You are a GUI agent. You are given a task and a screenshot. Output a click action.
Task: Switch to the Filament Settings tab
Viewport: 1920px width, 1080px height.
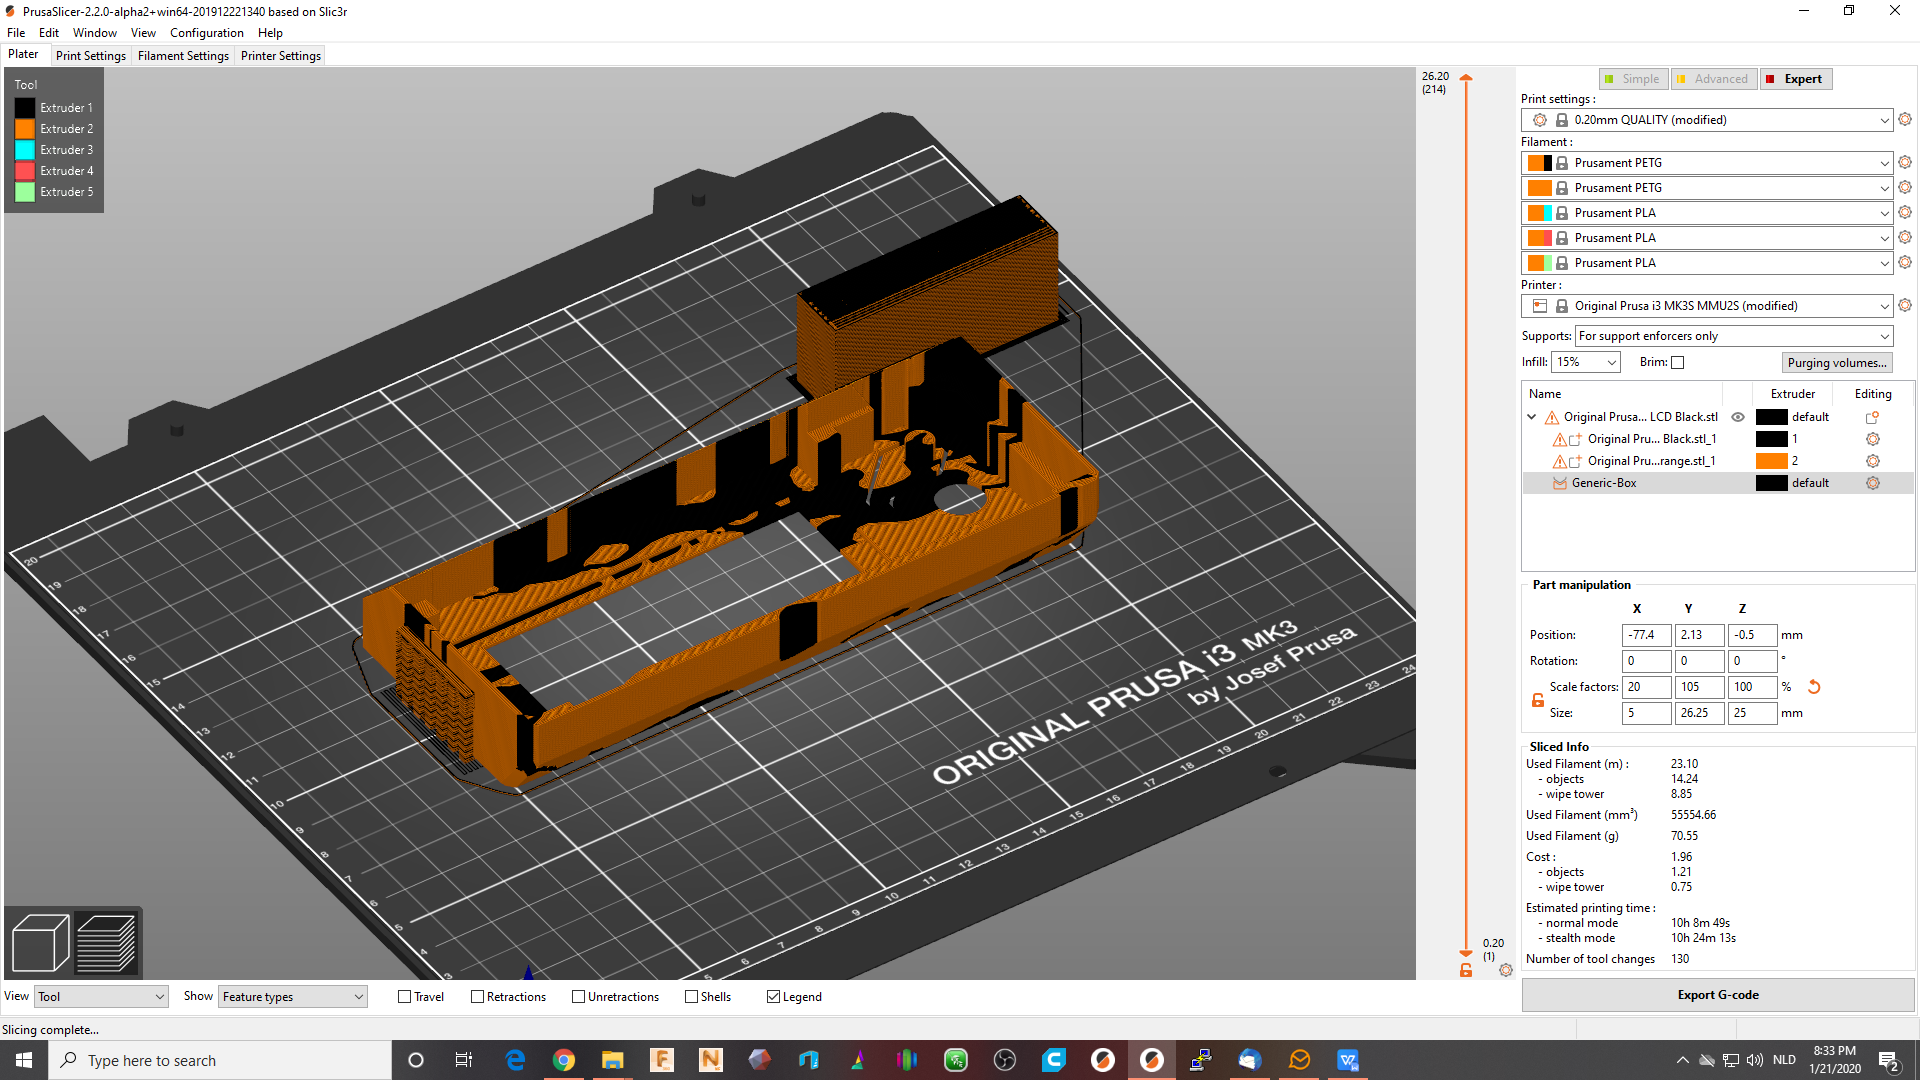click(x=183, y=55)
